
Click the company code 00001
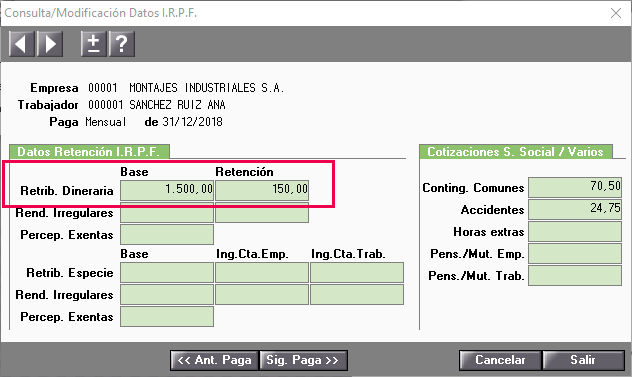click(x=103, y=87)
